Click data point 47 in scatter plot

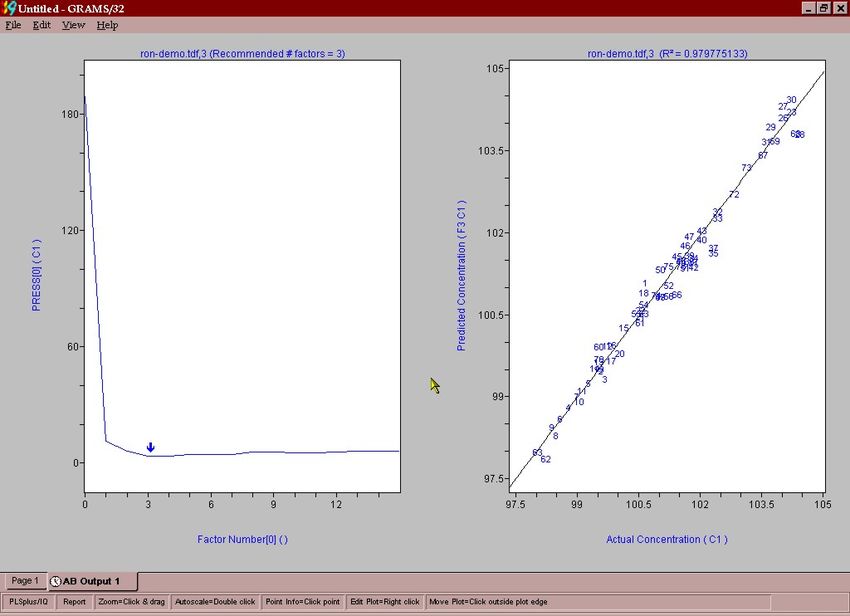coord(689,237)
